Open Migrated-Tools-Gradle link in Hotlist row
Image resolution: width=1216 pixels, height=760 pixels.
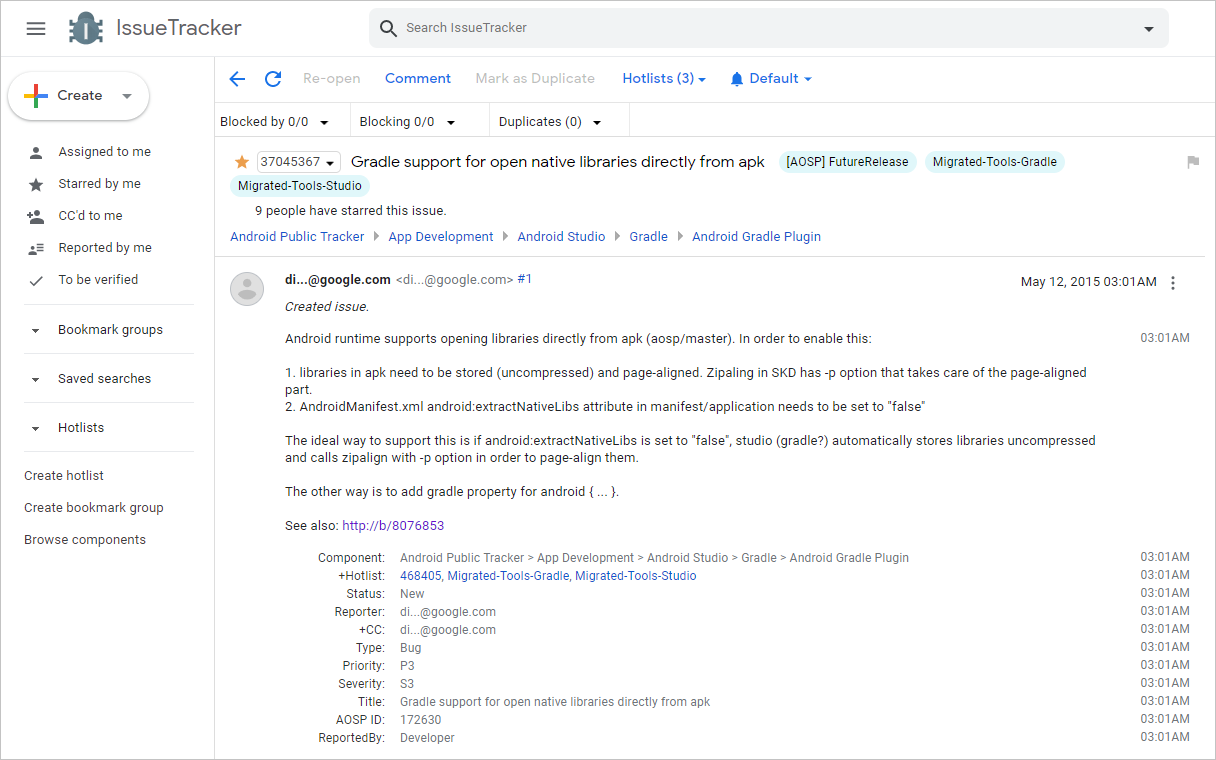(x=508, y=576)
